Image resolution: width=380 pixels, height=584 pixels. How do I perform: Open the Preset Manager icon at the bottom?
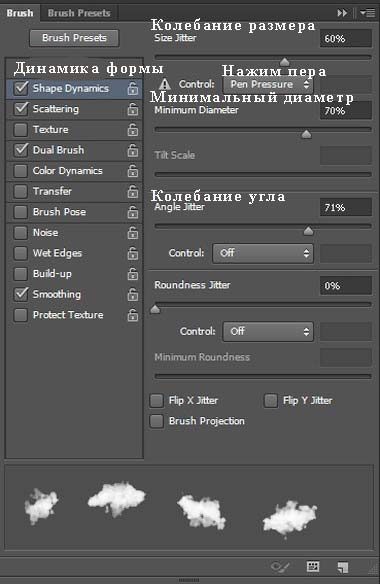(313, 566)
